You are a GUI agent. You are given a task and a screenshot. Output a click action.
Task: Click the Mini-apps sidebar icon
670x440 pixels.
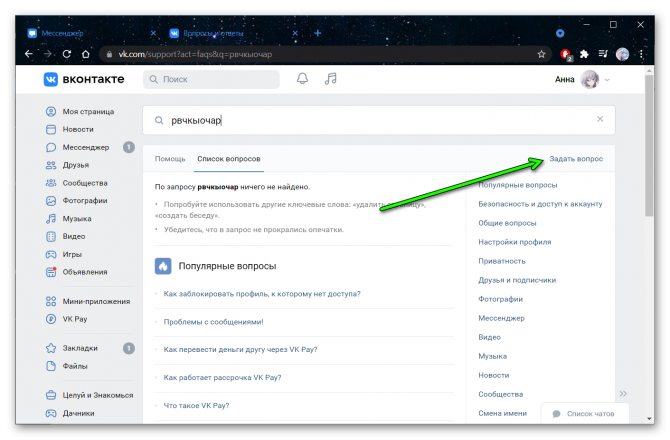[51, 301]
